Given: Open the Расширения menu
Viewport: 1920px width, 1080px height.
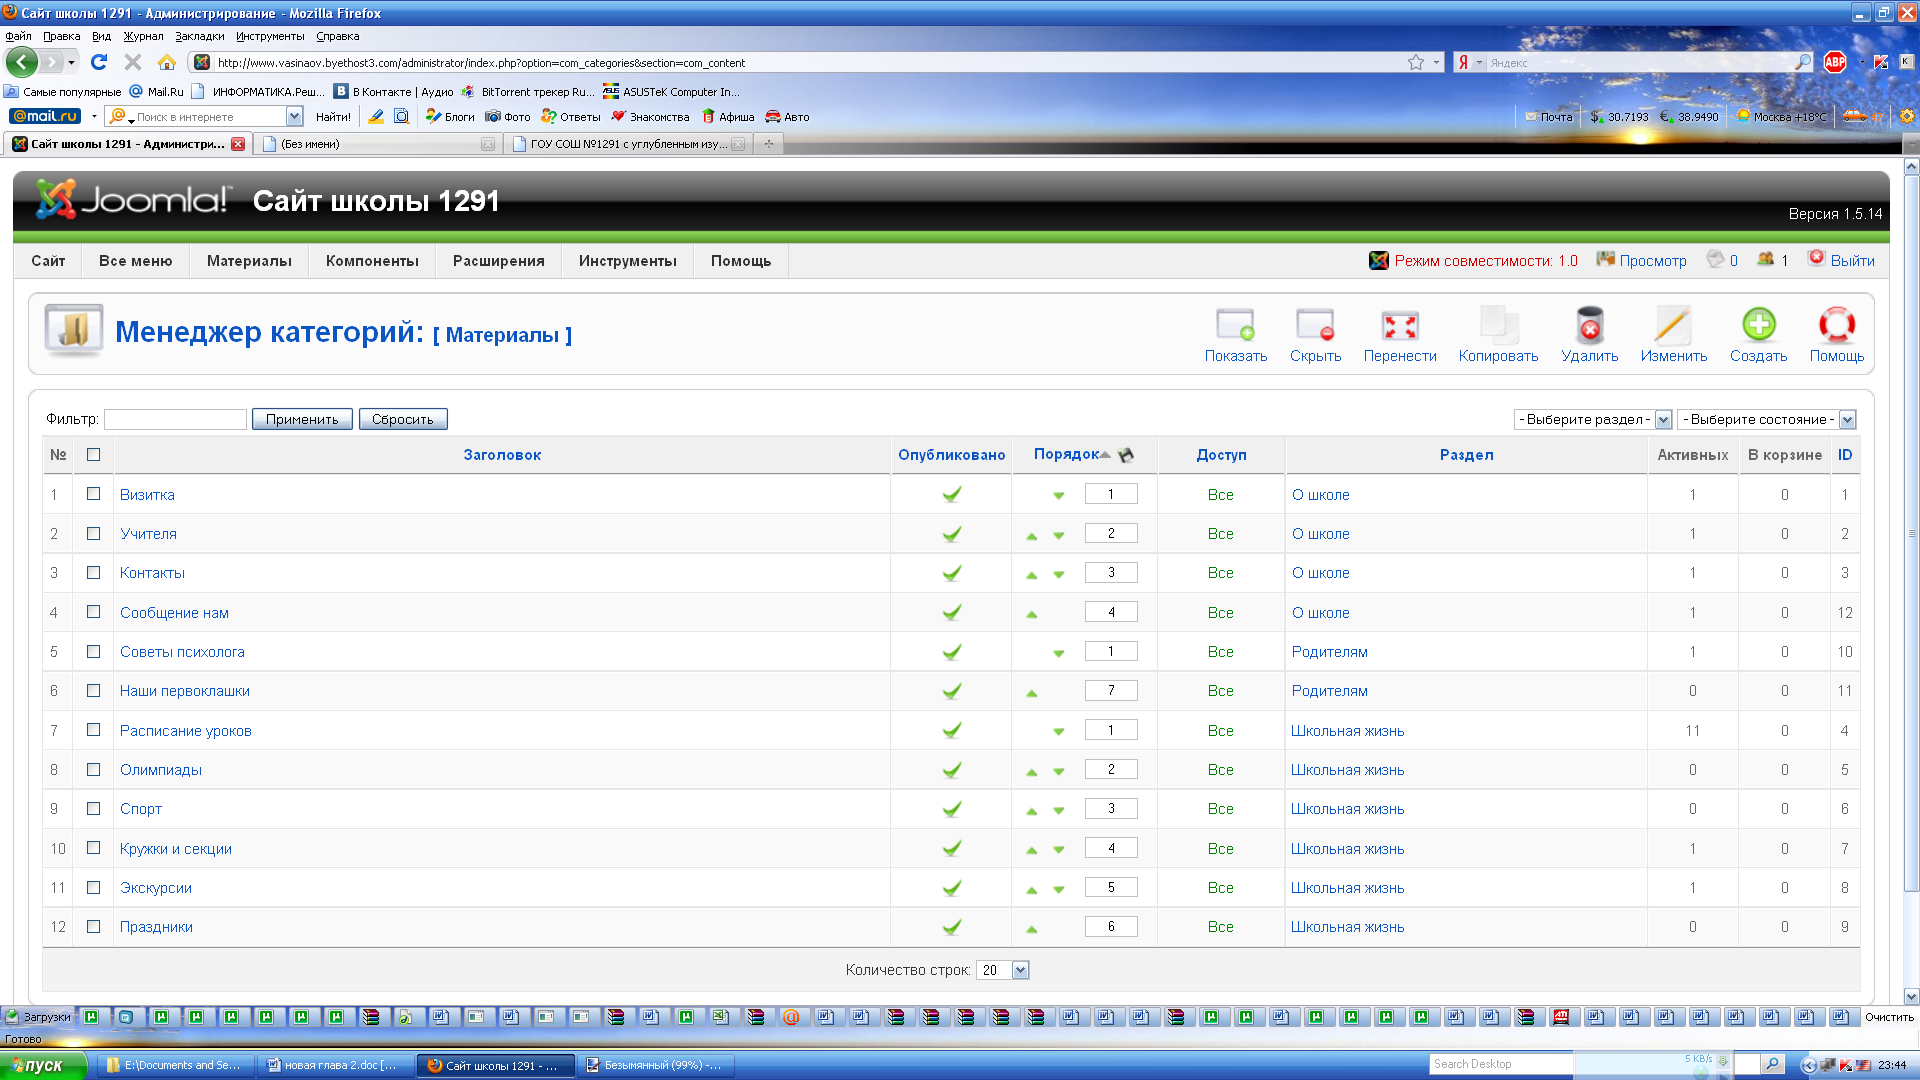Looking at the screenshot, I should pyautogui.click(x=498, y=261).
